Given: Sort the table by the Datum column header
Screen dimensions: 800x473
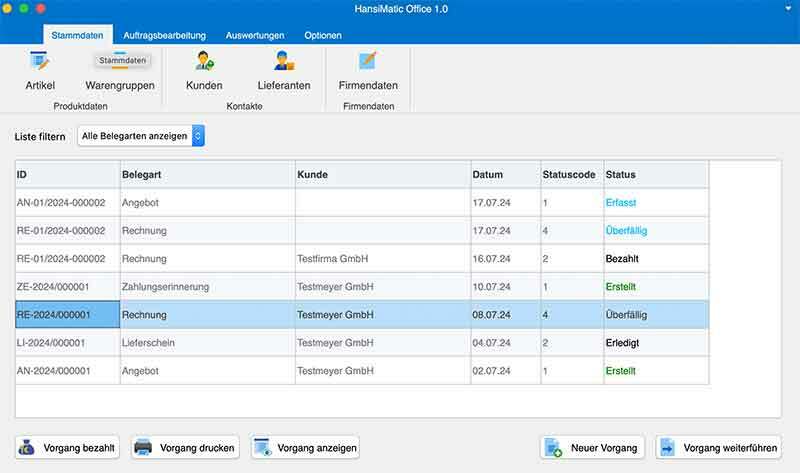Looking at the screenshot, I should pyautogui.click(x=504, y=174).
